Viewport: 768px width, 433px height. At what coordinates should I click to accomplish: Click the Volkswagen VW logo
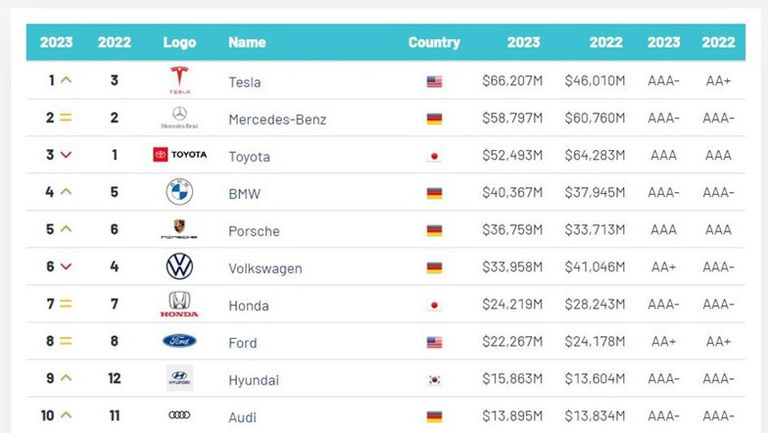click(x=179, y=267)
